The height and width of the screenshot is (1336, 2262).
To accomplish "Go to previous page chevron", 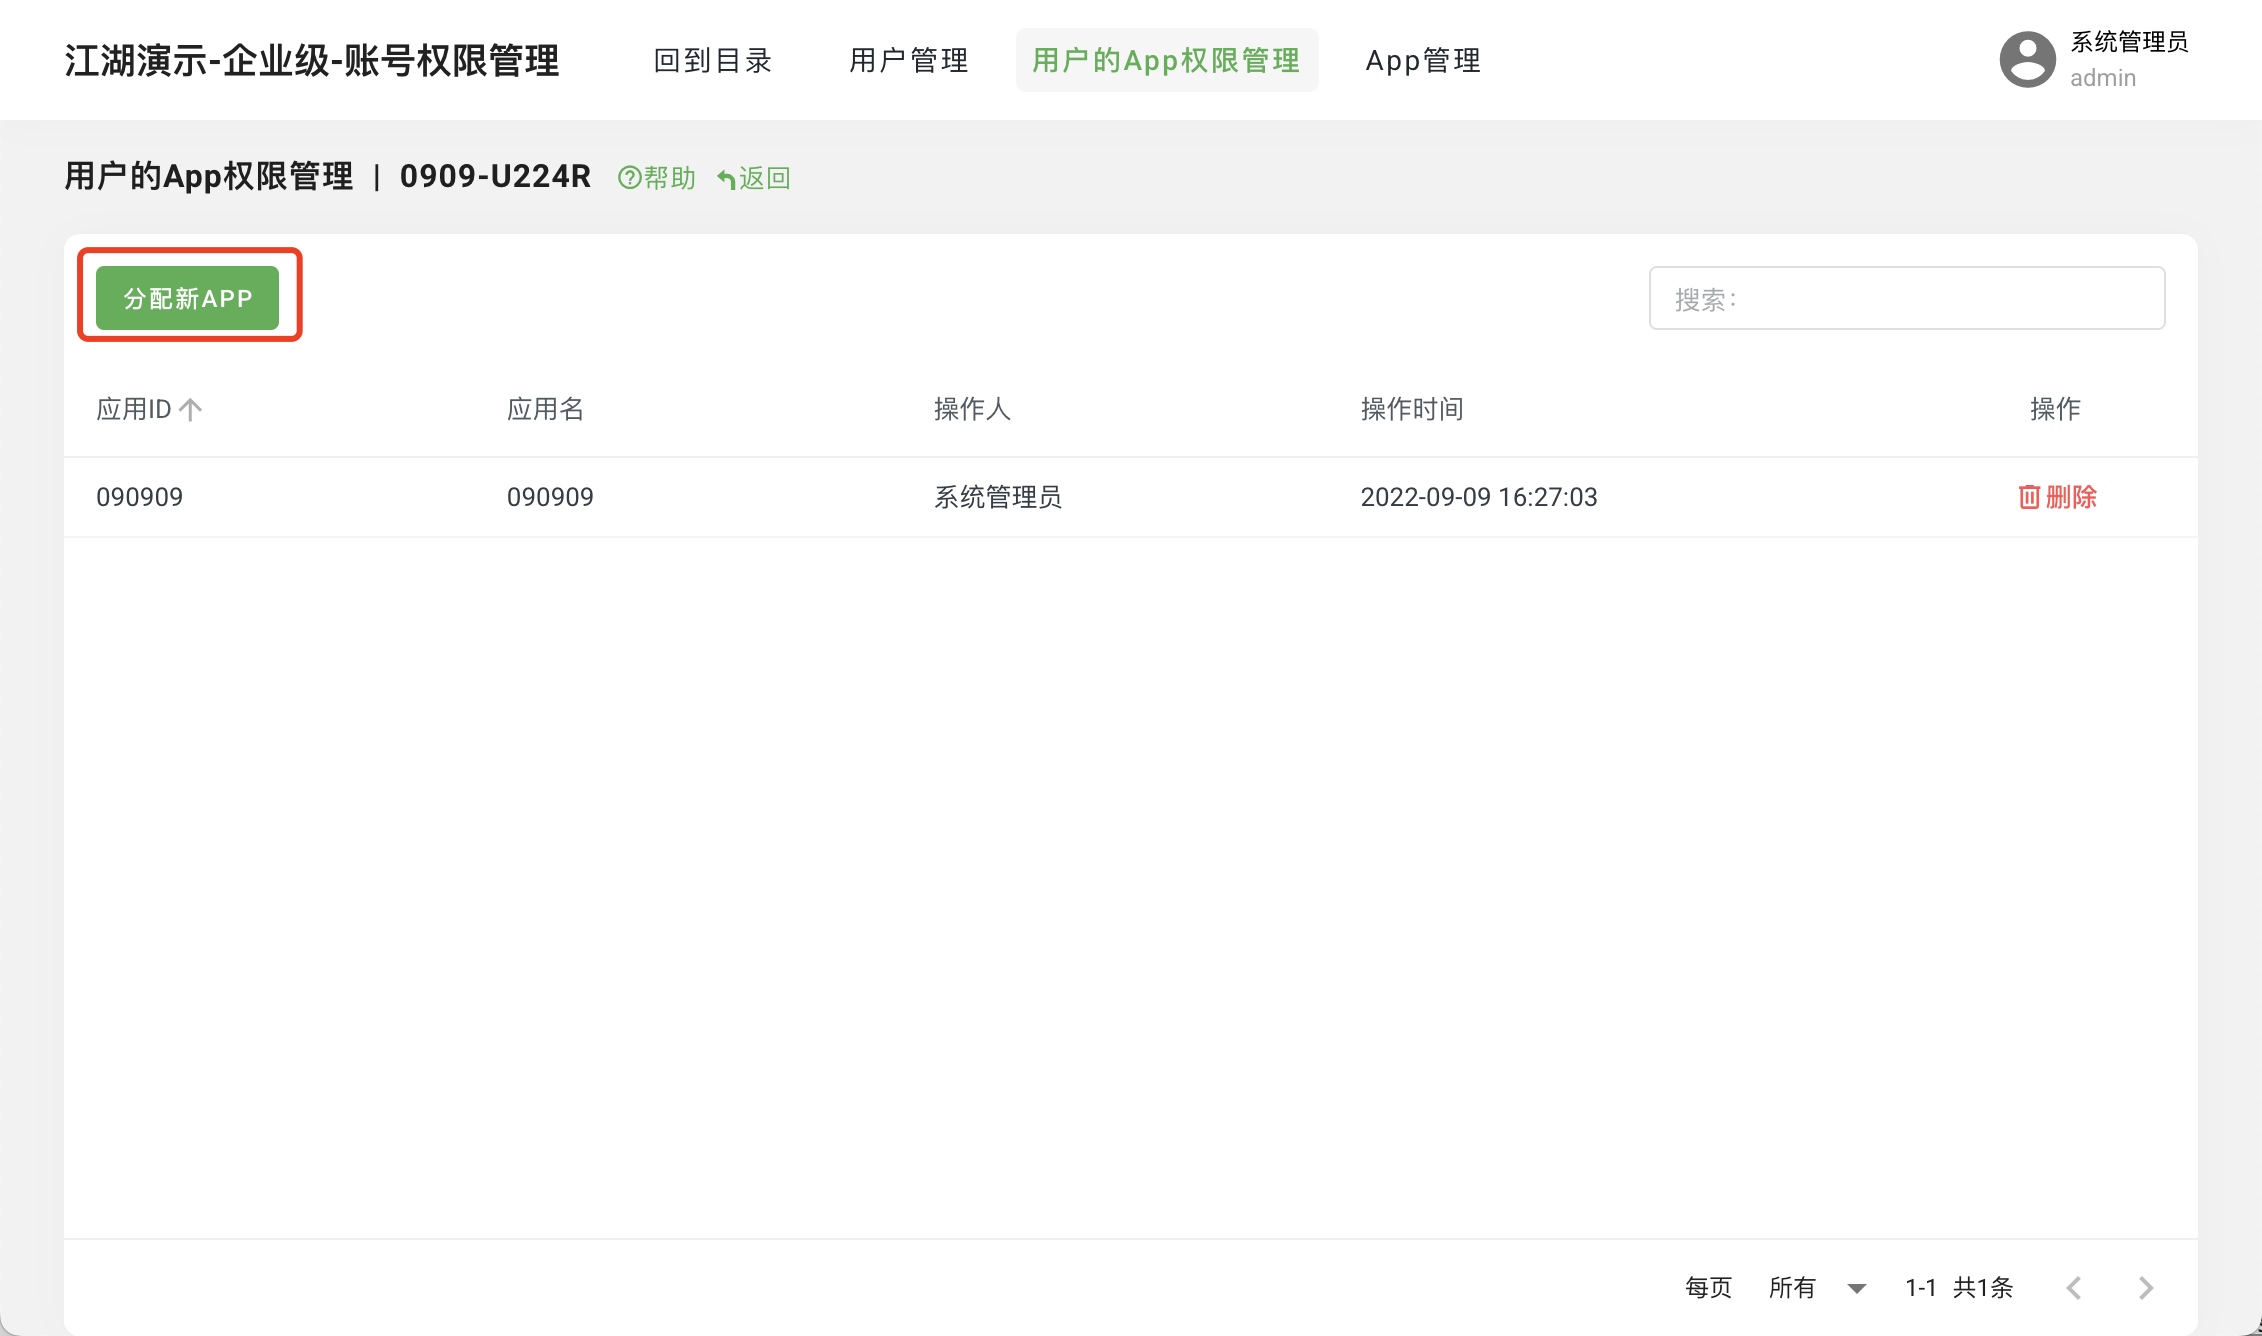I will click(2074, 1287).
